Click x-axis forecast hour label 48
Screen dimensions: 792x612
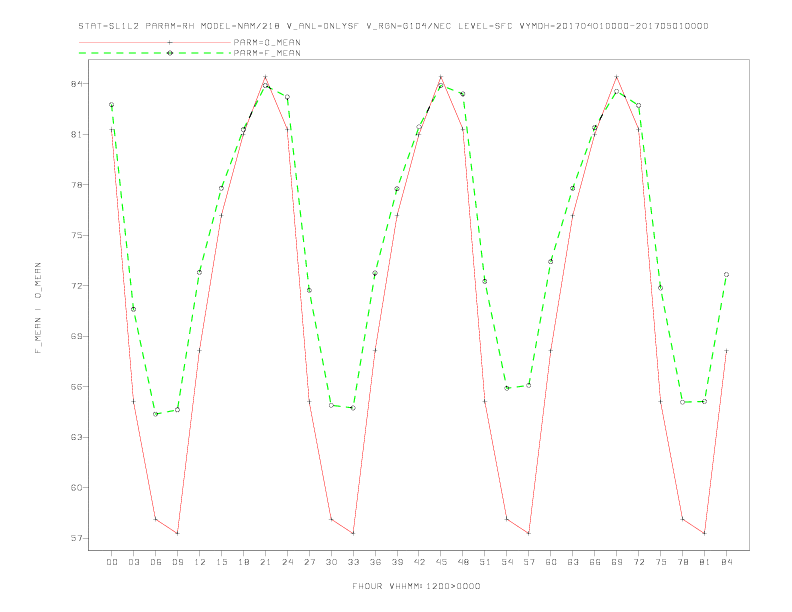point(463,562)
